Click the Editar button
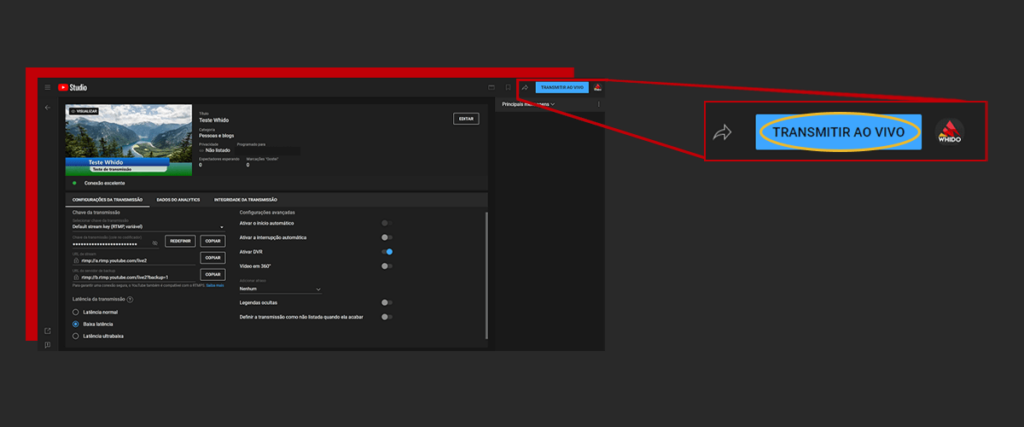This screenshot has height=427, width=1024. (465, 118)
